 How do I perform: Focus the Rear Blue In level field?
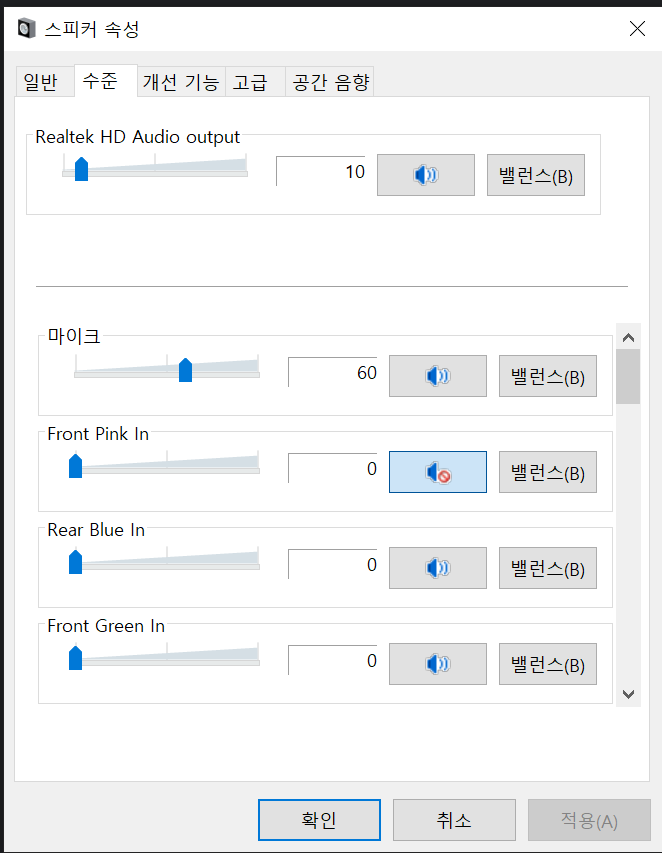tap(332, 564)
